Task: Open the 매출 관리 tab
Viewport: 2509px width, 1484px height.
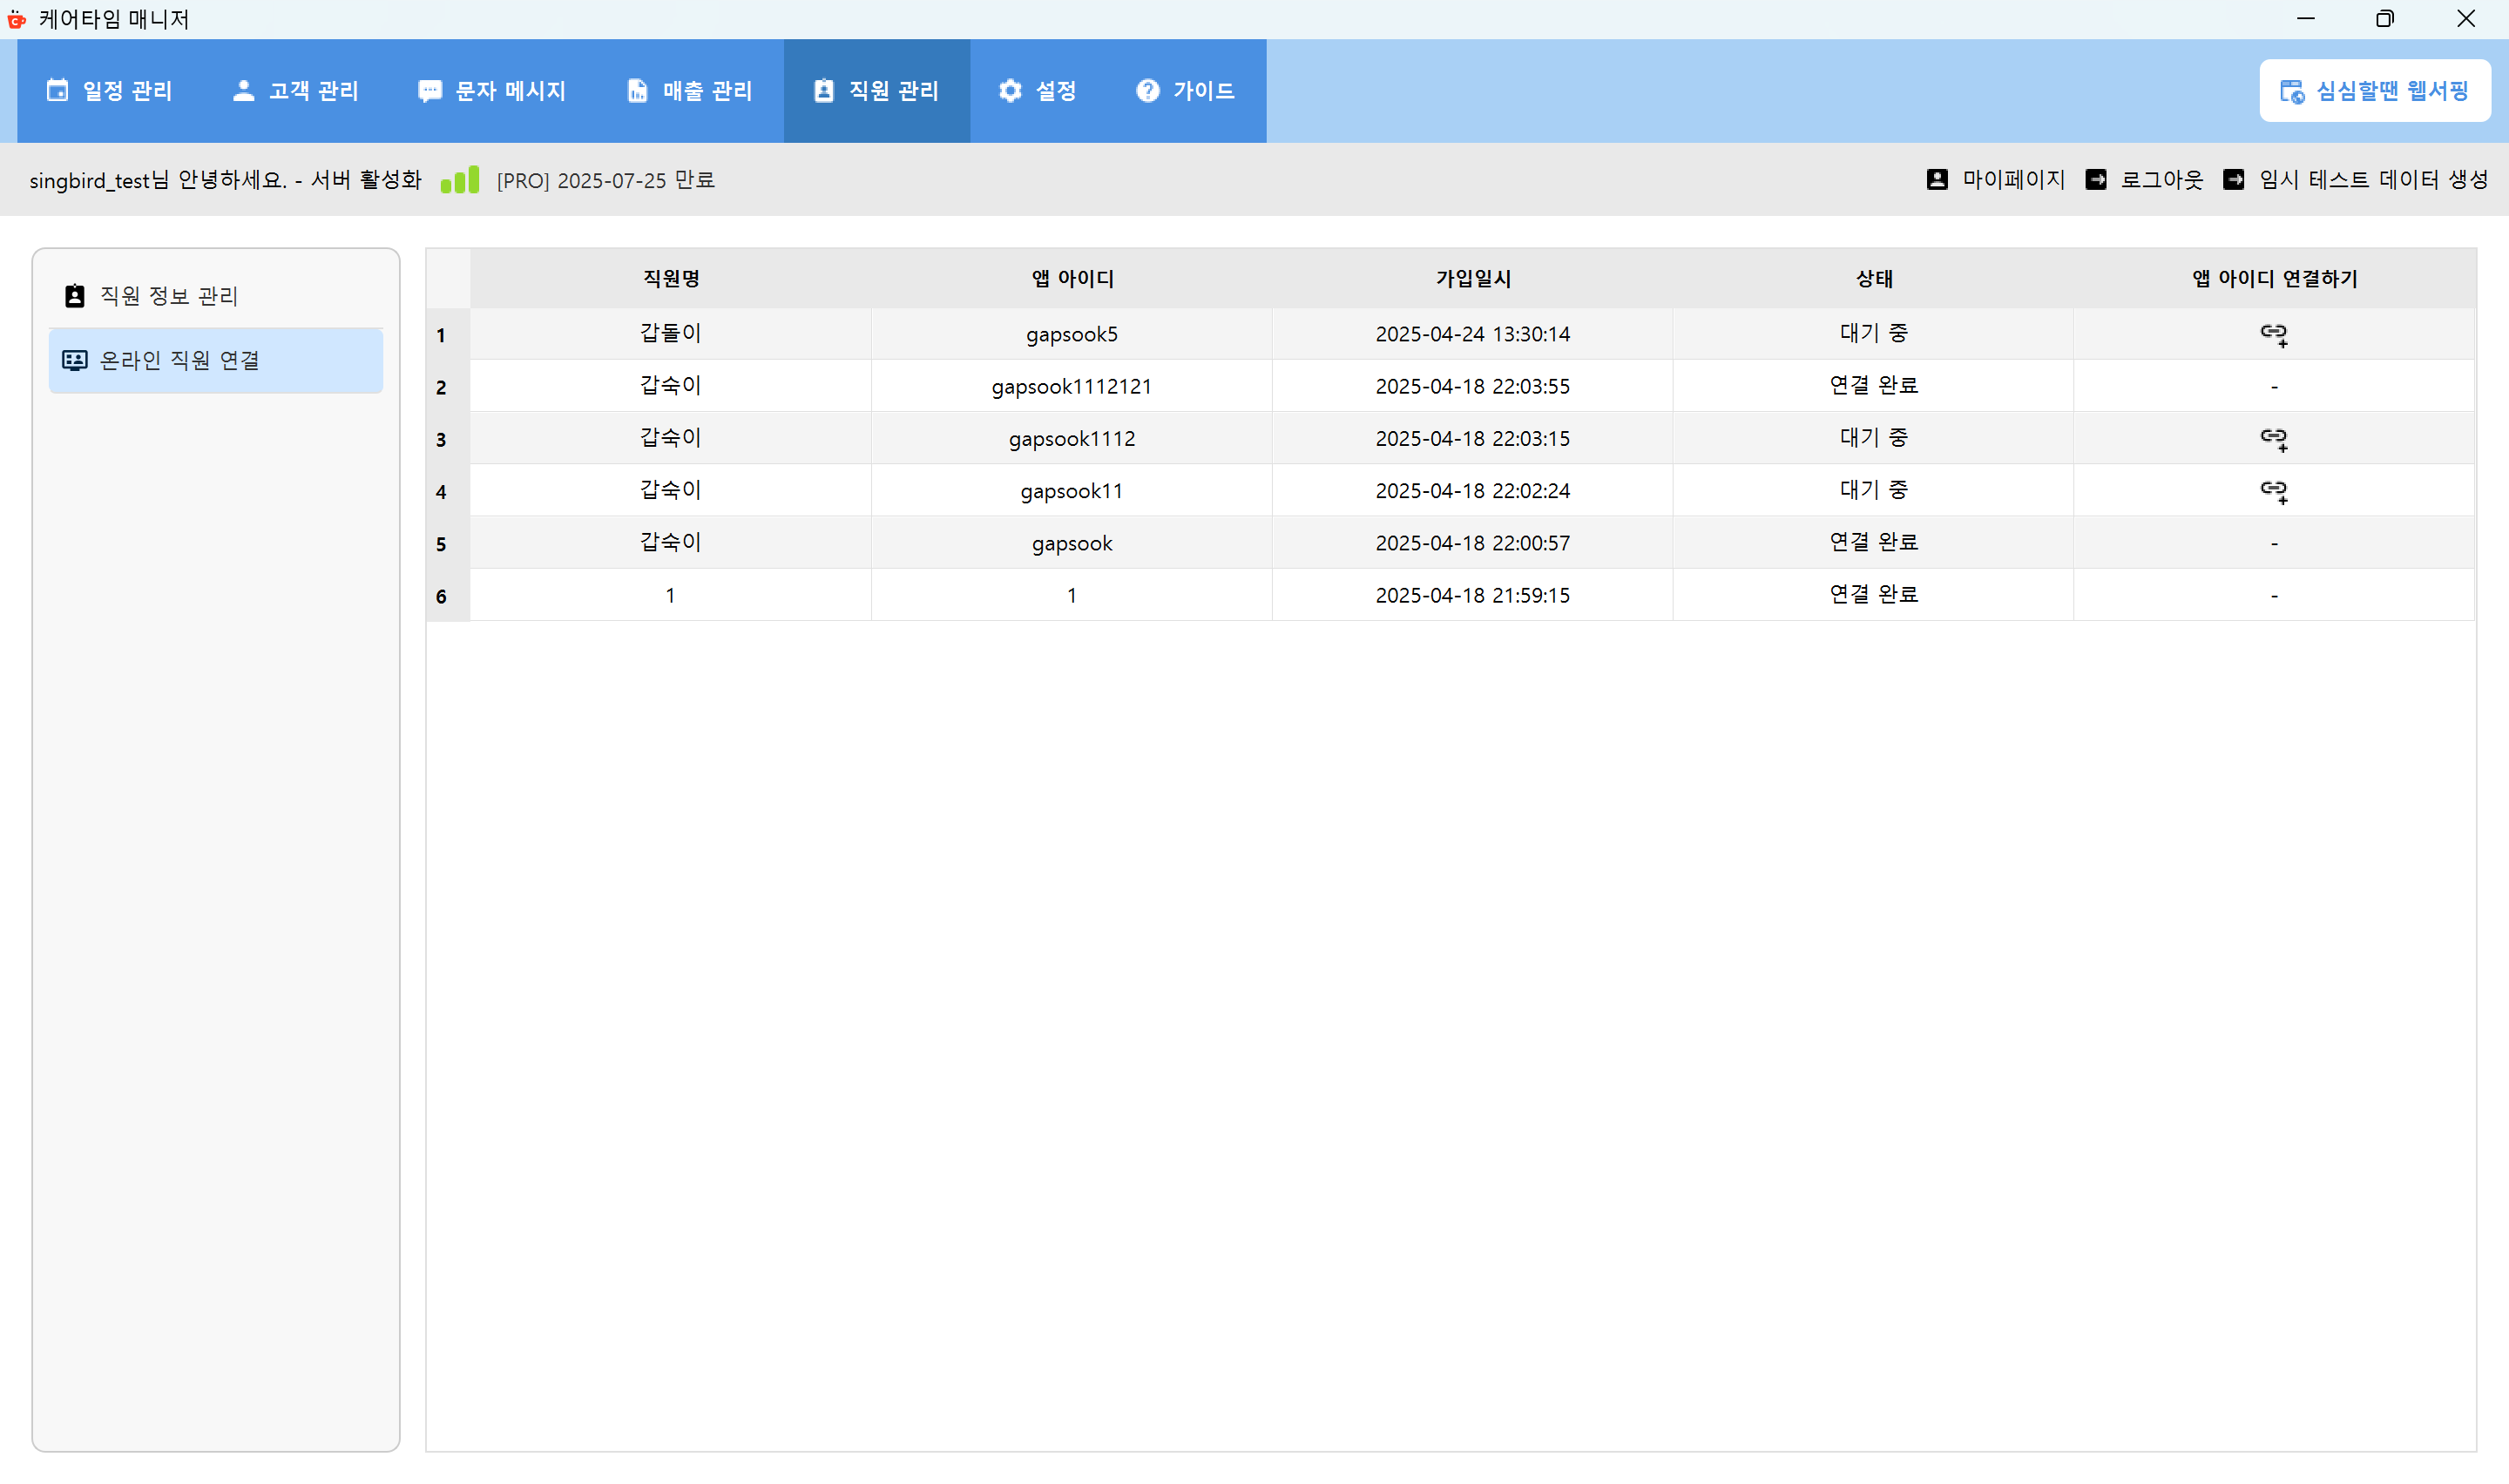Action: click(x=689, y=91)
